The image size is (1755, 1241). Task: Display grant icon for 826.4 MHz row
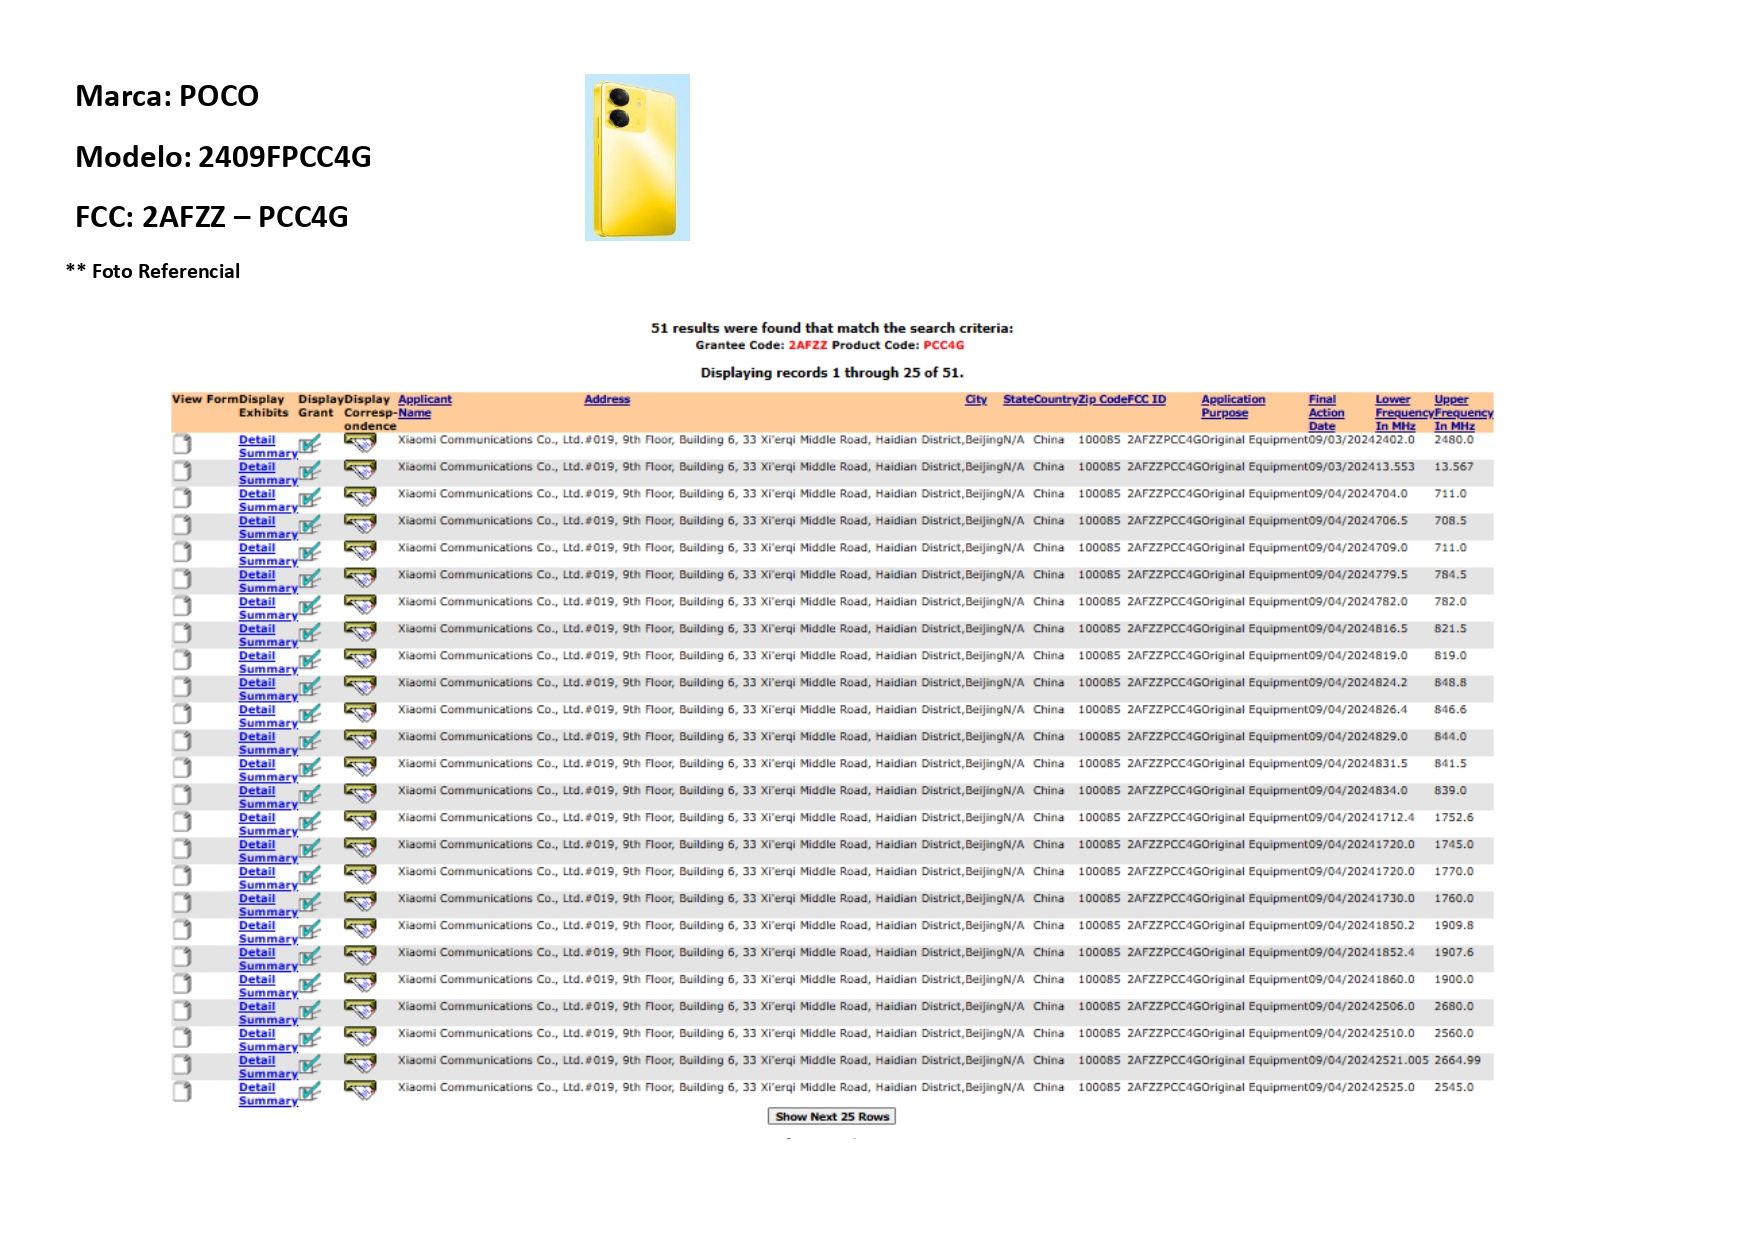310,714
